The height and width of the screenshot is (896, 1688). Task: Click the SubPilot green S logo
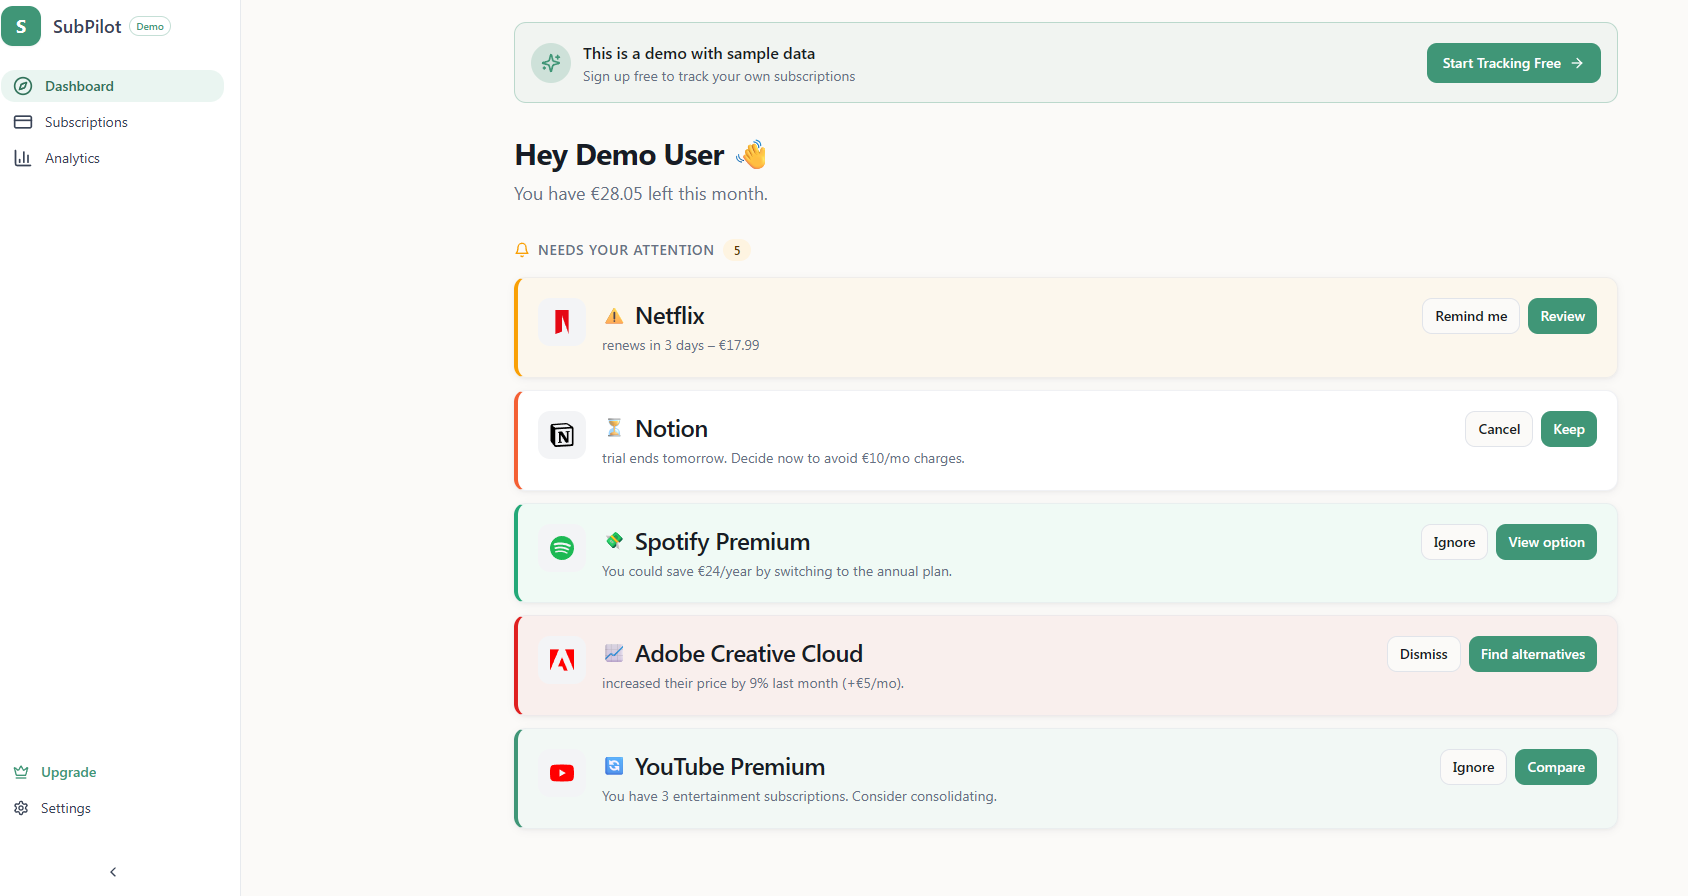click(21, 26)
